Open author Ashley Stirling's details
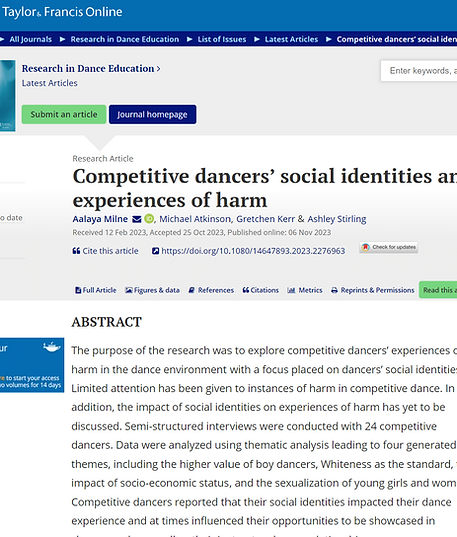This screenshot has height=537, width=457. [x=337, y=219]
